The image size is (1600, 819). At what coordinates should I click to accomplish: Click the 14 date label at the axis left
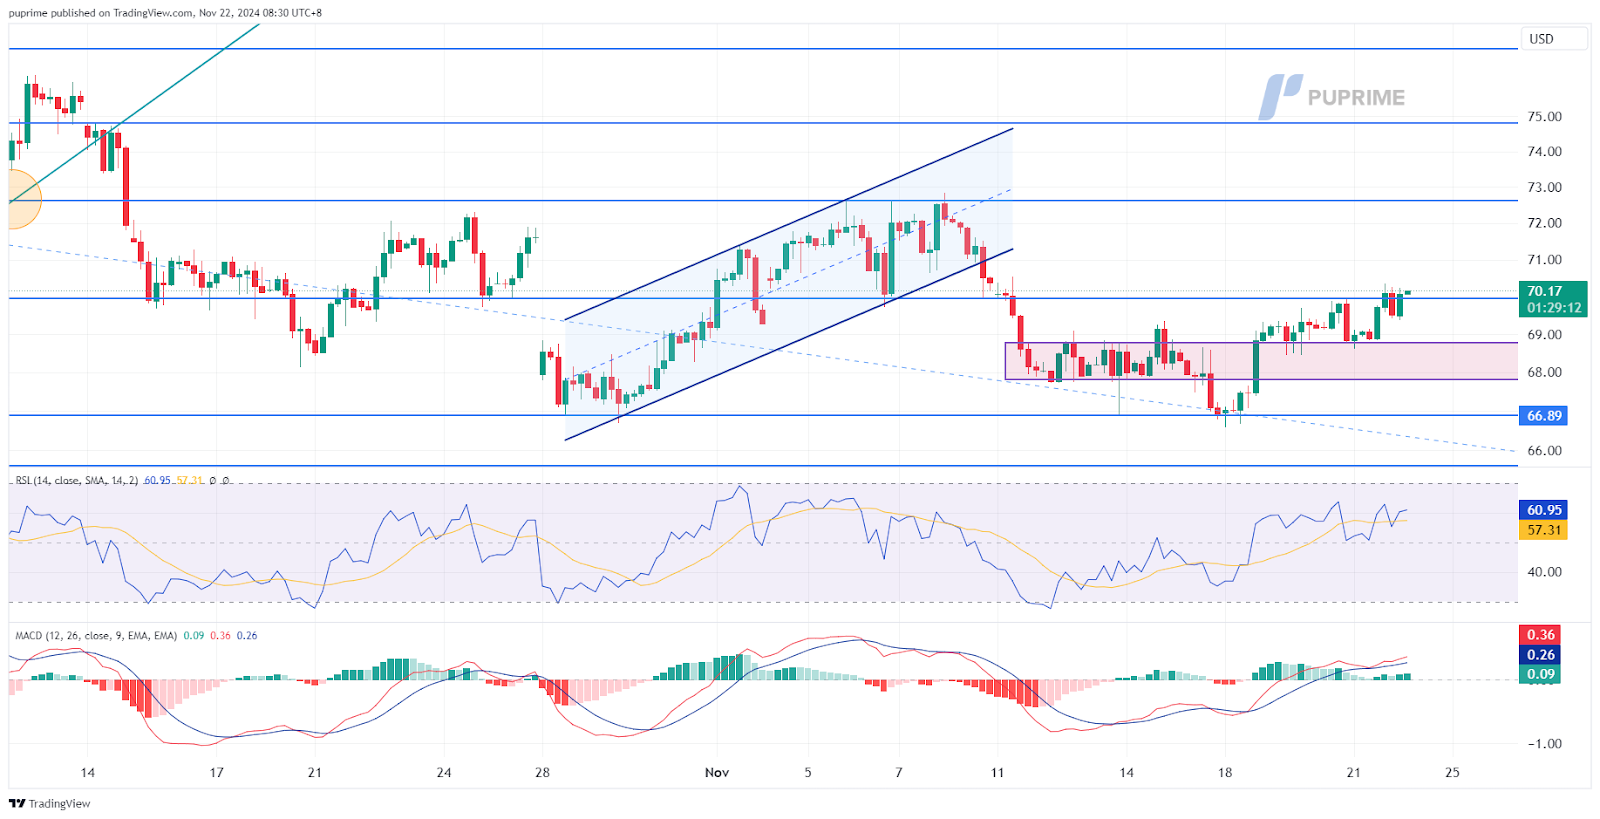[x=88, y=772]
